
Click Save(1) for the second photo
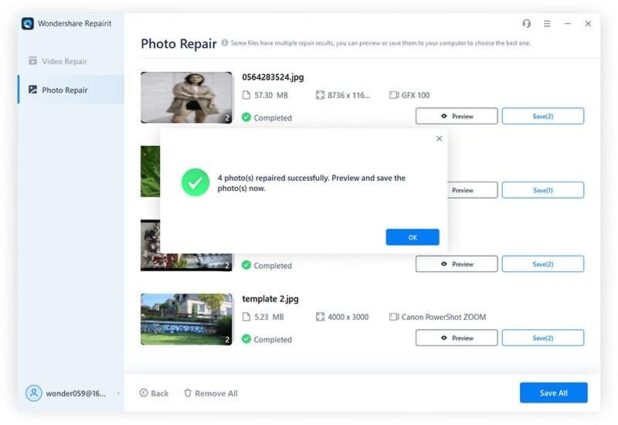coord(543,190)
